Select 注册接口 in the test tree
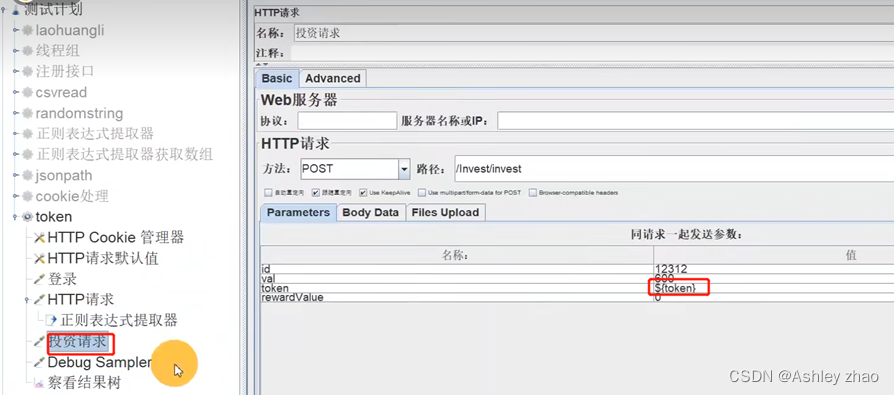 65,71
